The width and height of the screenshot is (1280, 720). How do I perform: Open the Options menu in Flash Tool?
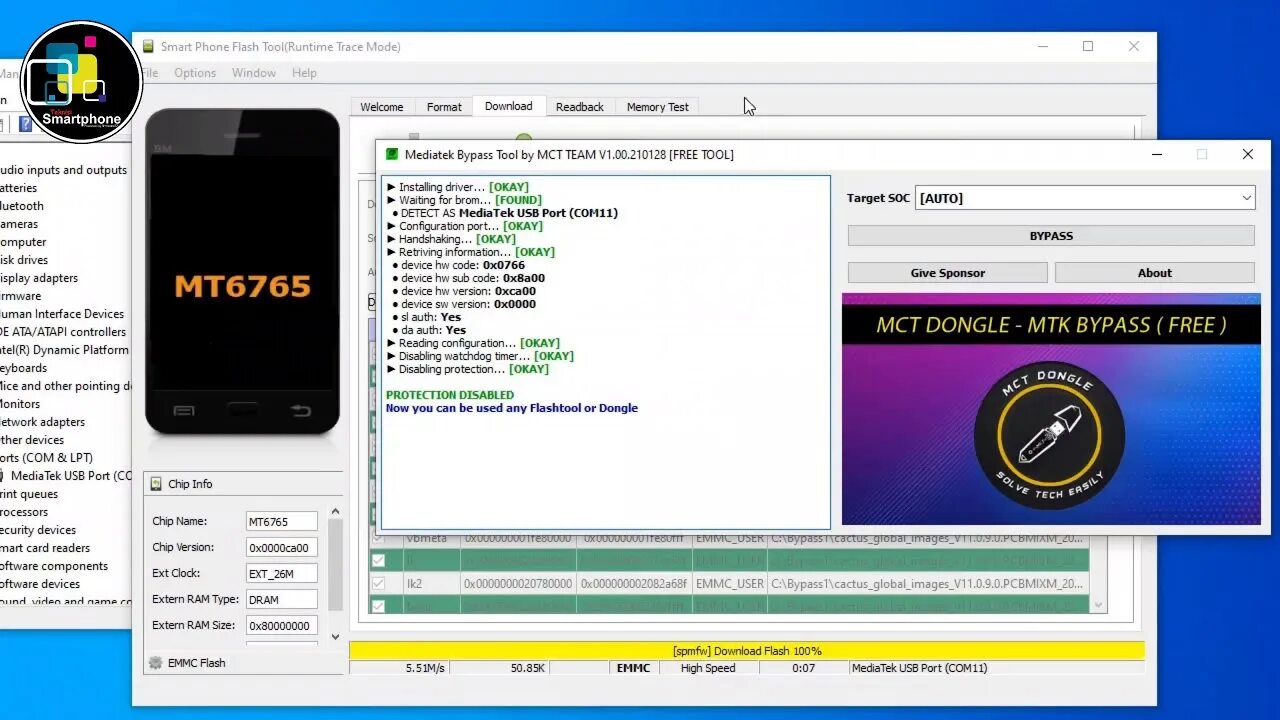click(195, 73)
